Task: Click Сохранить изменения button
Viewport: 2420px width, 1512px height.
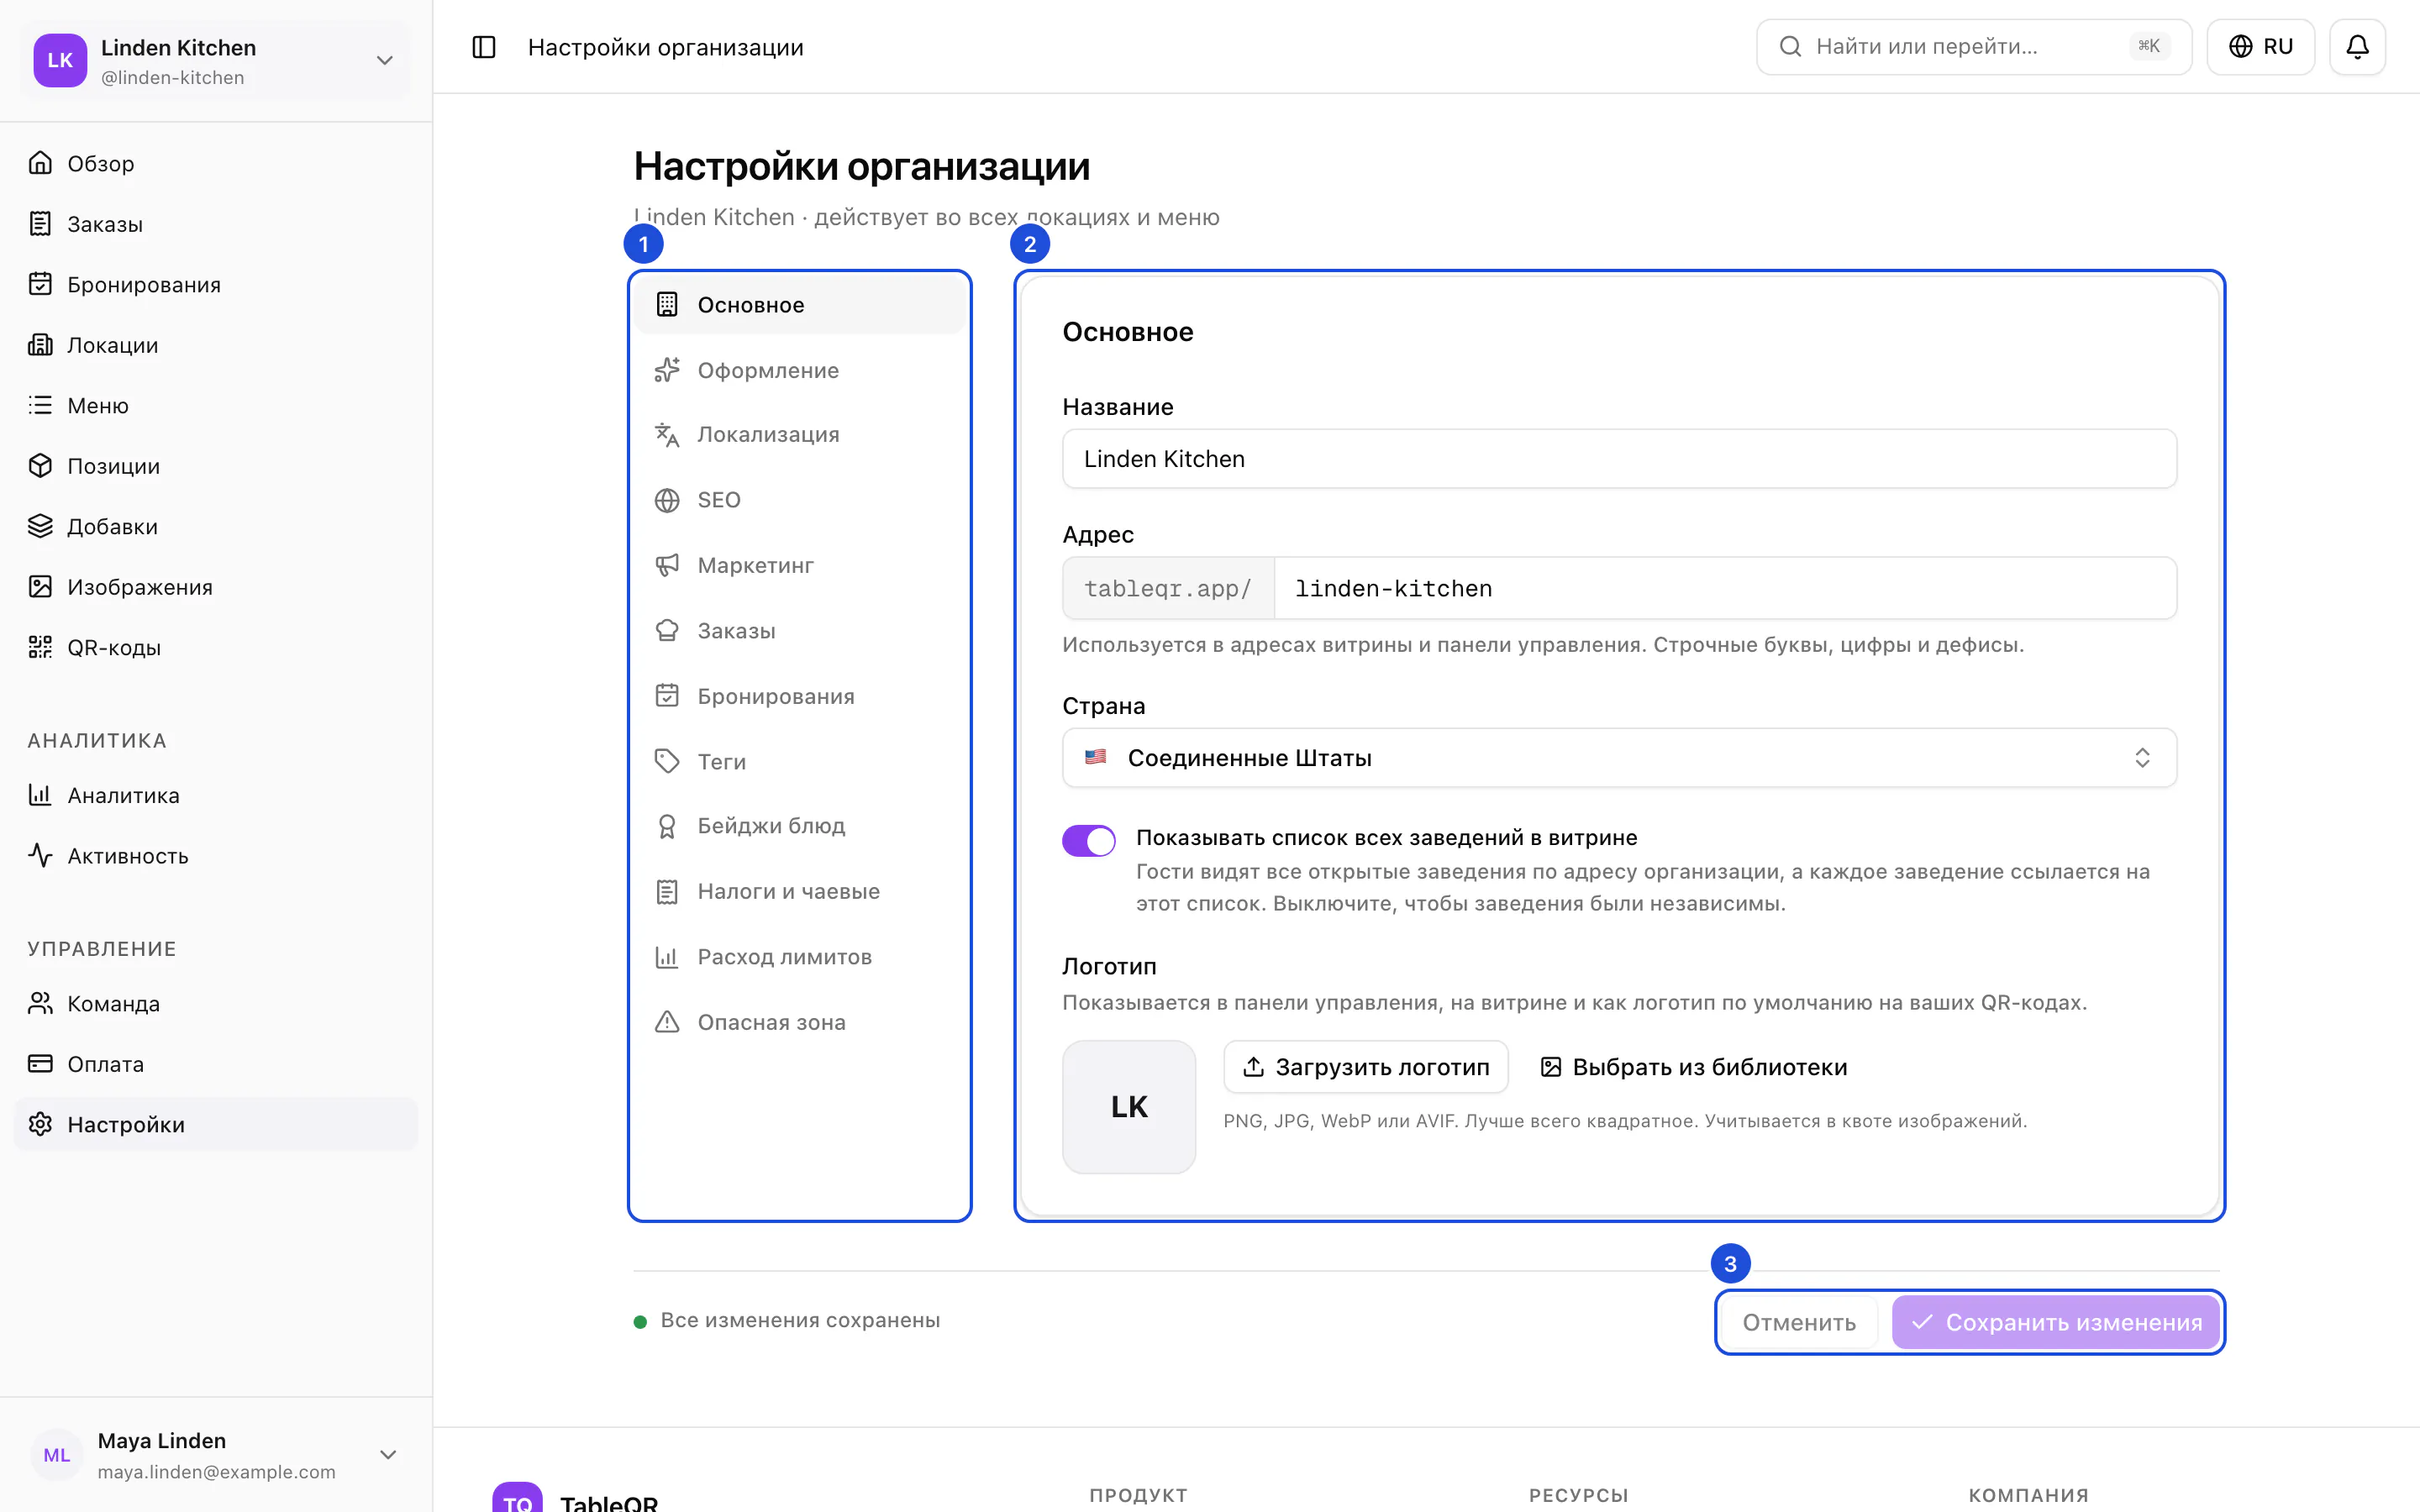Action: (2055, 1322)
